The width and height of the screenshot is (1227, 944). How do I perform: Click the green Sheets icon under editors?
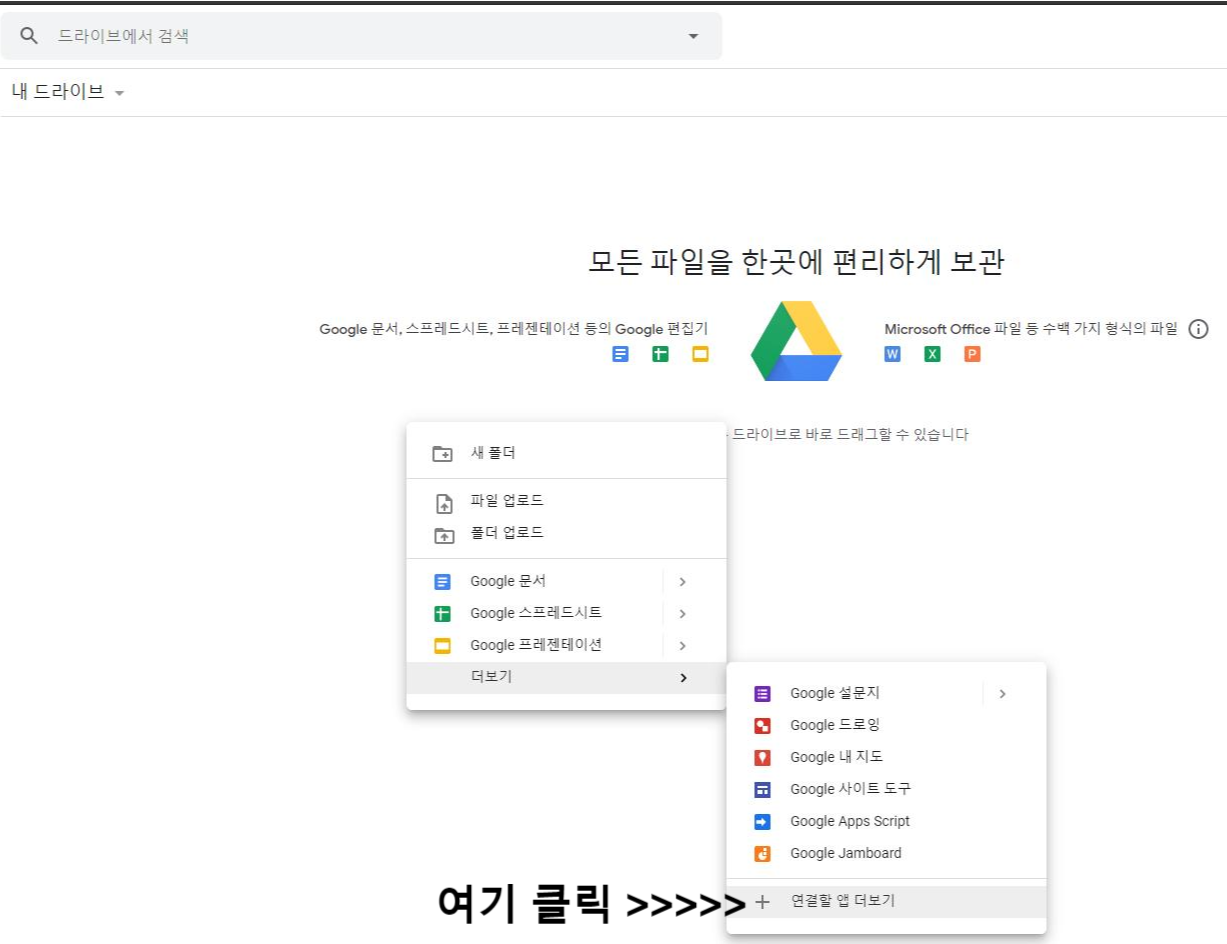[660, 354]
